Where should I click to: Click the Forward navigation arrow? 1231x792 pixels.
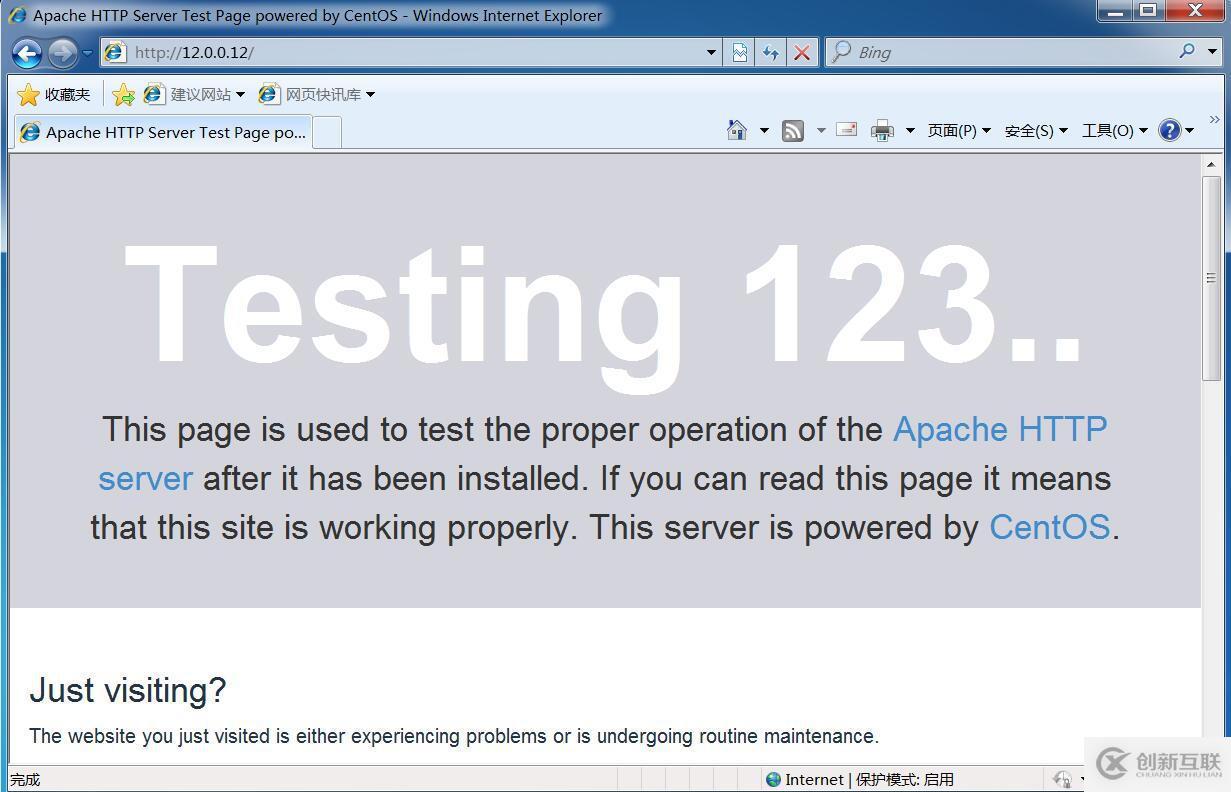[x=62, y=53]
